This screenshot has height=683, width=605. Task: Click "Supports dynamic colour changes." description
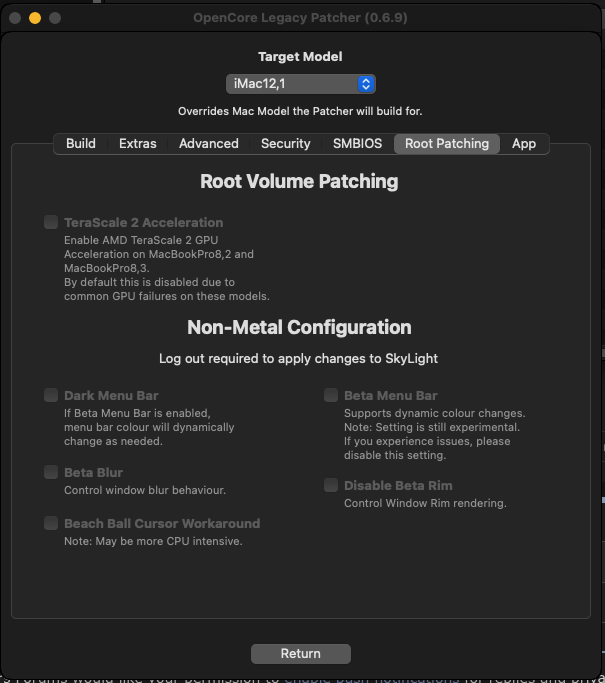(435, 413)
